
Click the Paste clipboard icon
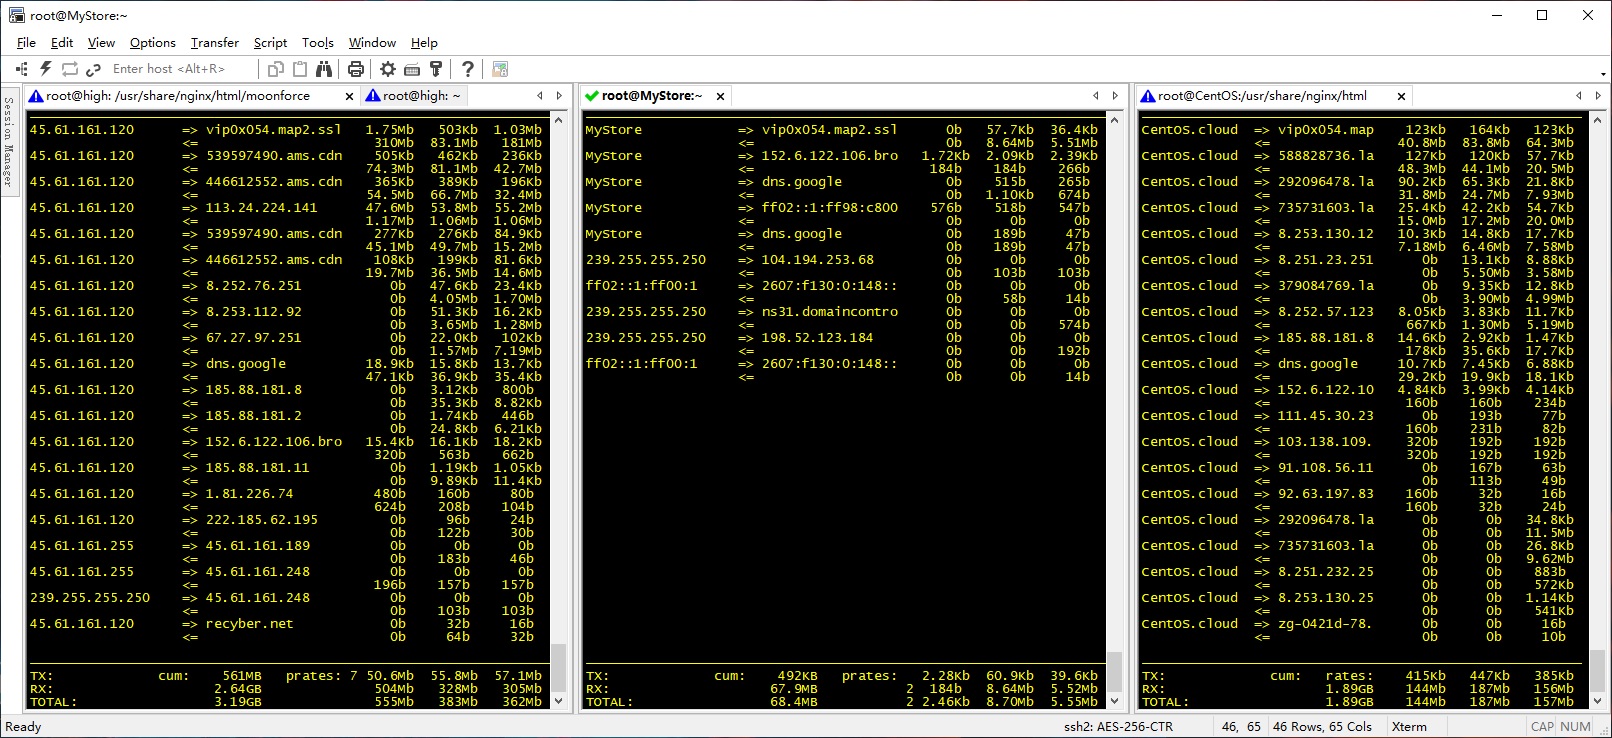[x=300, y=69]
